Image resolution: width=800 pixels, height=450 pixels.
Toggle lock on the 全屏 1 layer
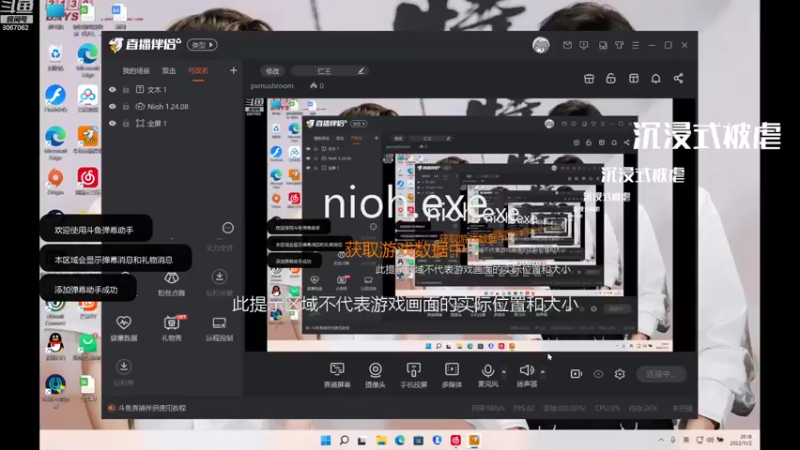pyautogui.click(x=126, y=123)
